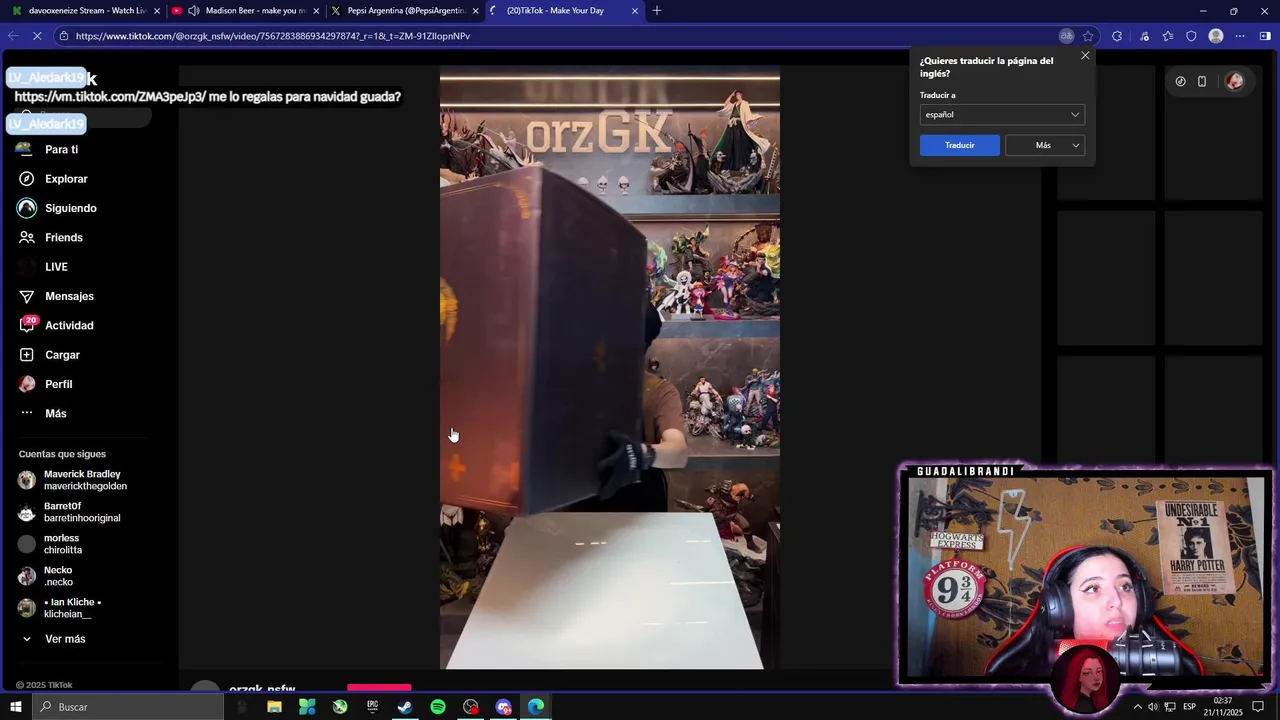1280x720 pixels.
Task: Click translate icon in address bar
Action: [1067, 36]
